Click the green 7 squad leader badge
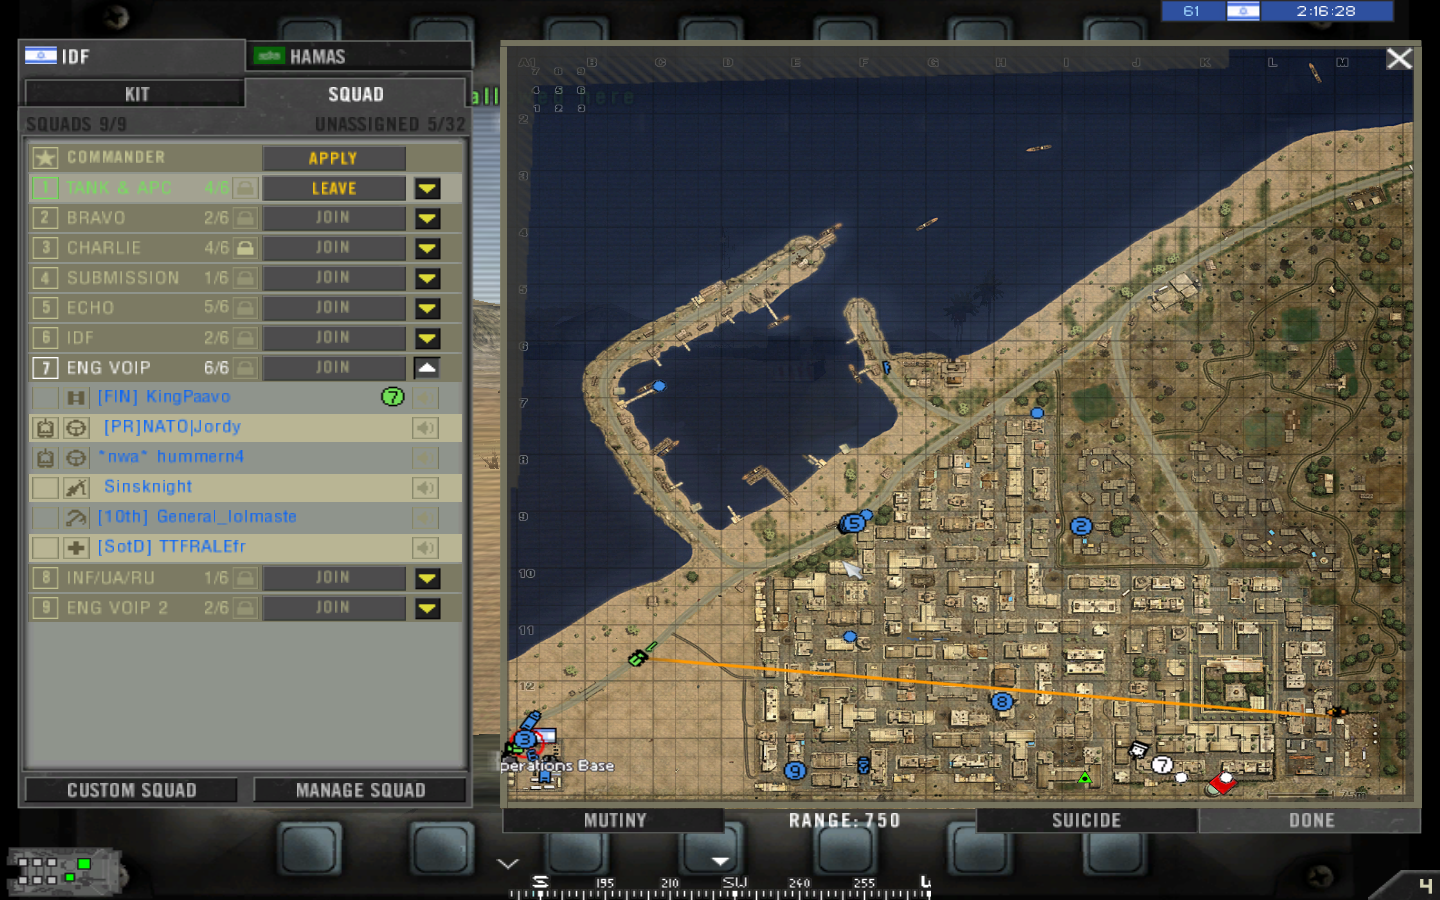Image resolution: width=1440 pixels, height=900 pixels. (393, 397)
